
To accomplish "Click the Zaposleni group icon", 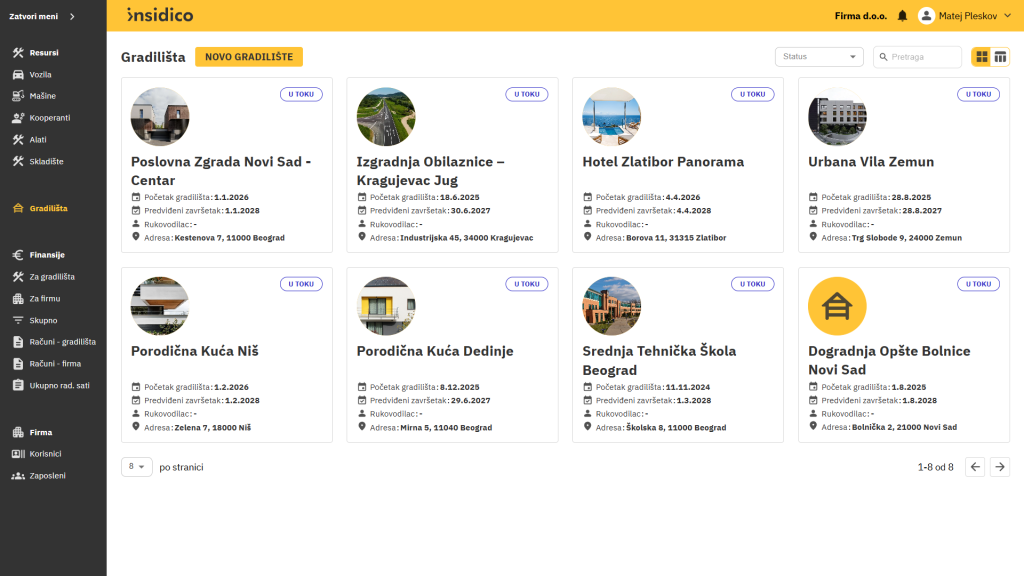I will click(x=18, y=476).
